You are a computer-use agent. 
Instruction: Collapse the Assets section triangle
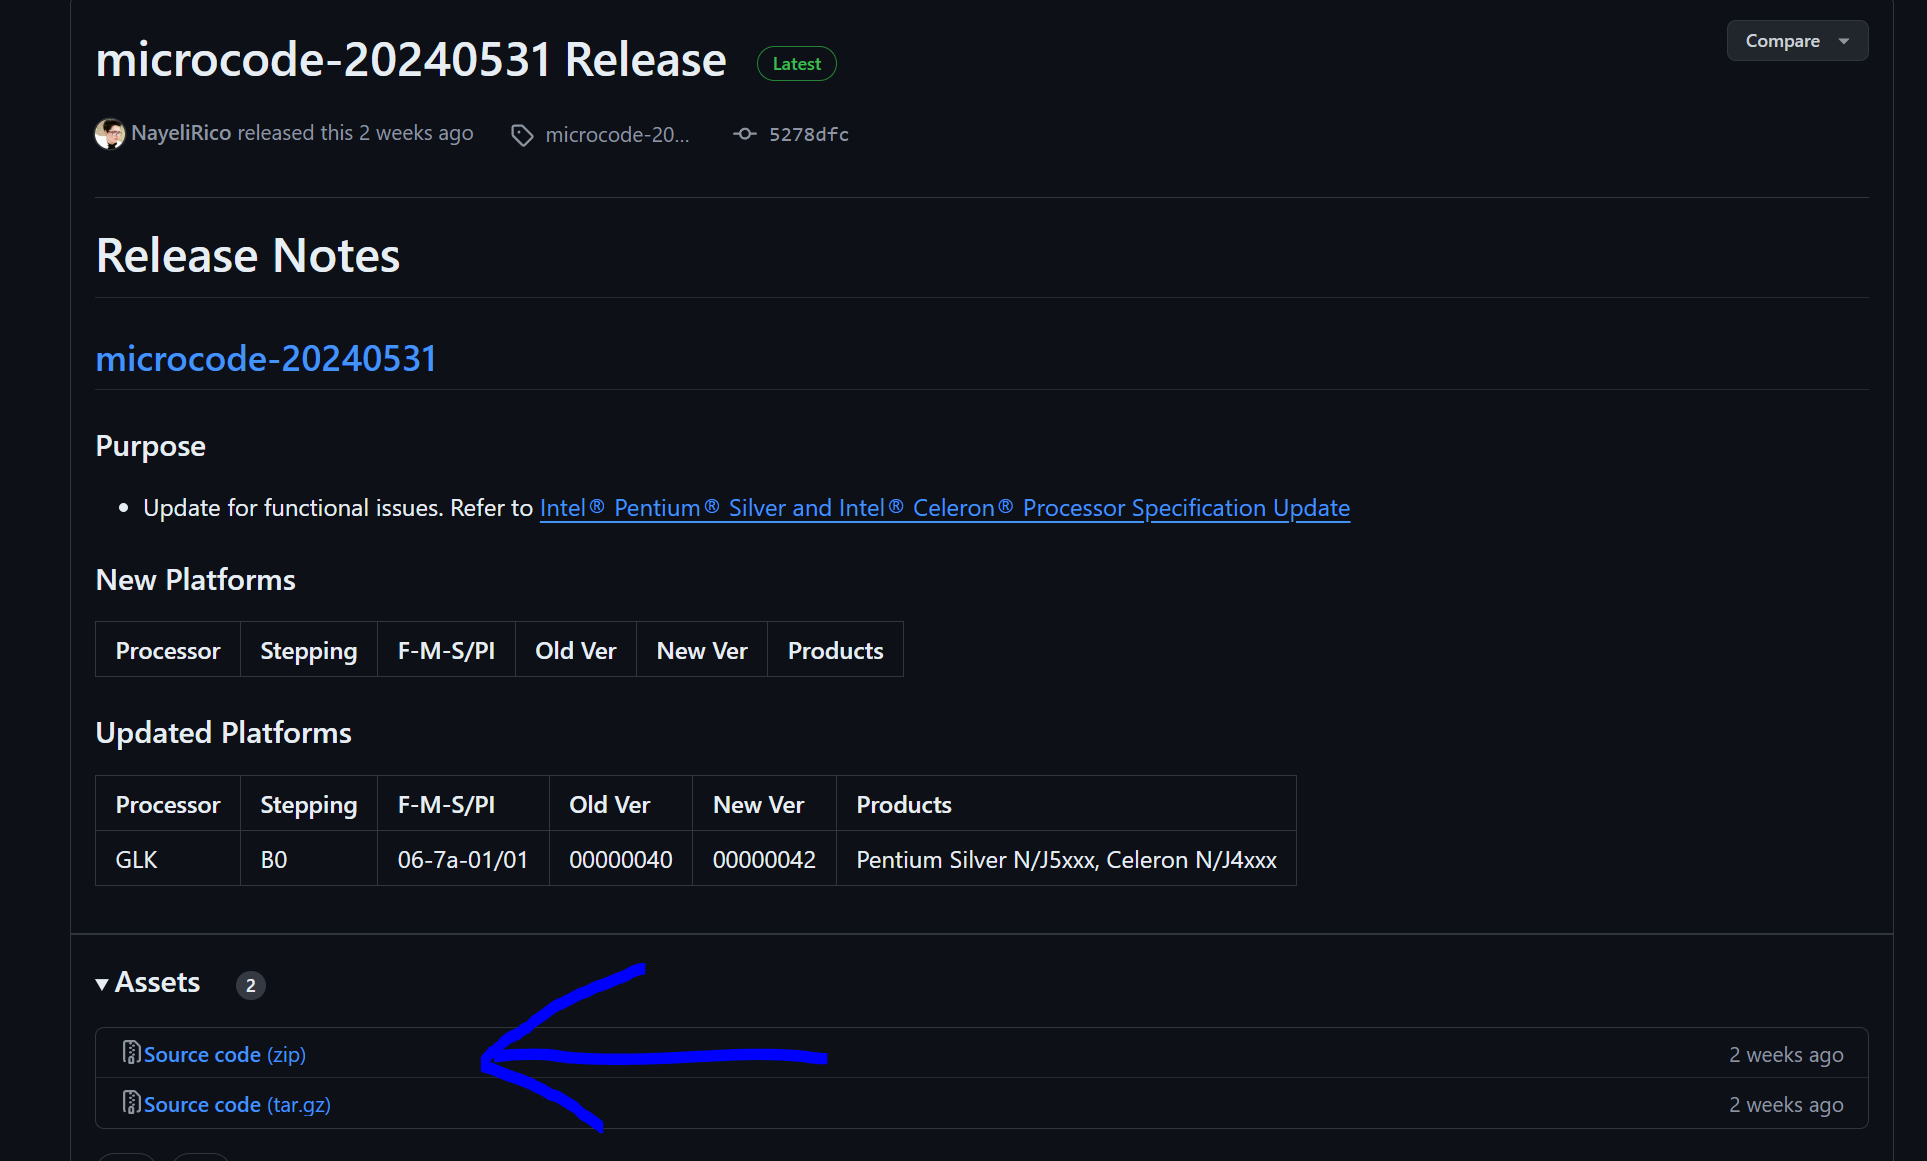coord(102,984)
